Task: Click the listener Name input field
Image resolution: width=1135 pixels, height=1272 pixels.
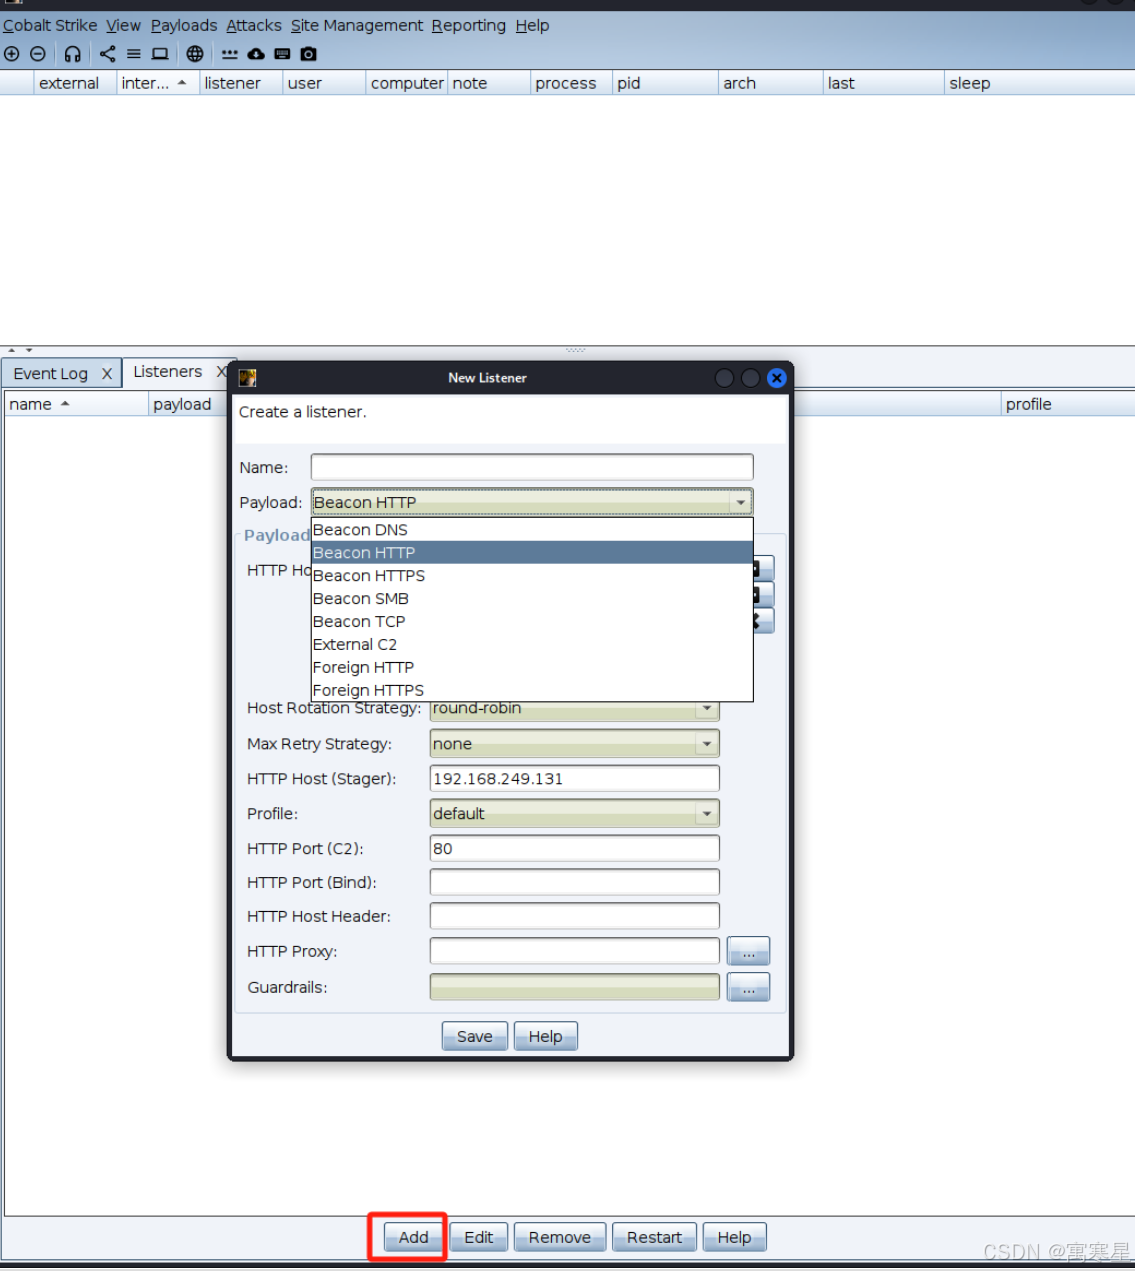Action: click(532, 467)
